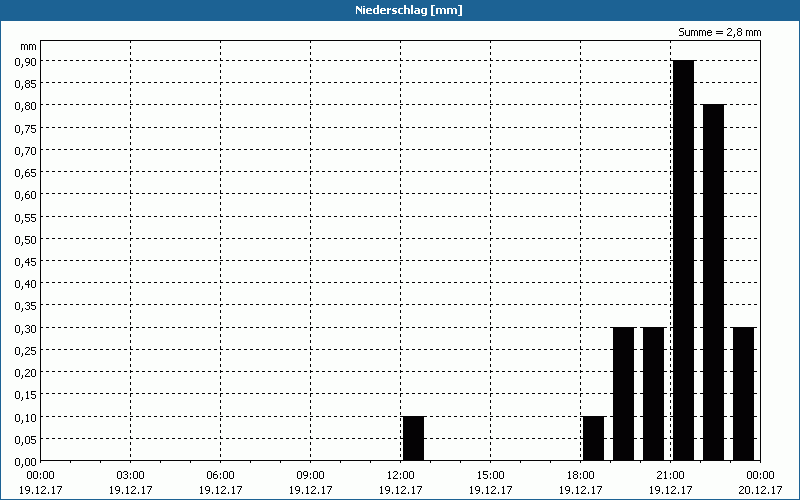Click the 0,35 y-axis label
The image size is (800, 500).
click(26, 306)
